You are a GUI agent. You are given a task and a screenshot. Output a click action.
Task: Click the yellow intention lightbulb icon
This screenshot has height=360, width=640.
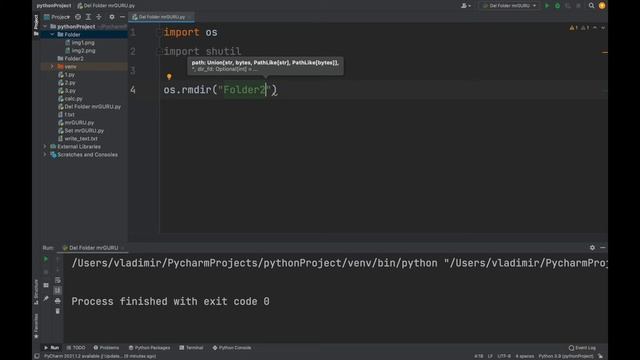pyautogui.click(x=169, y=76)
